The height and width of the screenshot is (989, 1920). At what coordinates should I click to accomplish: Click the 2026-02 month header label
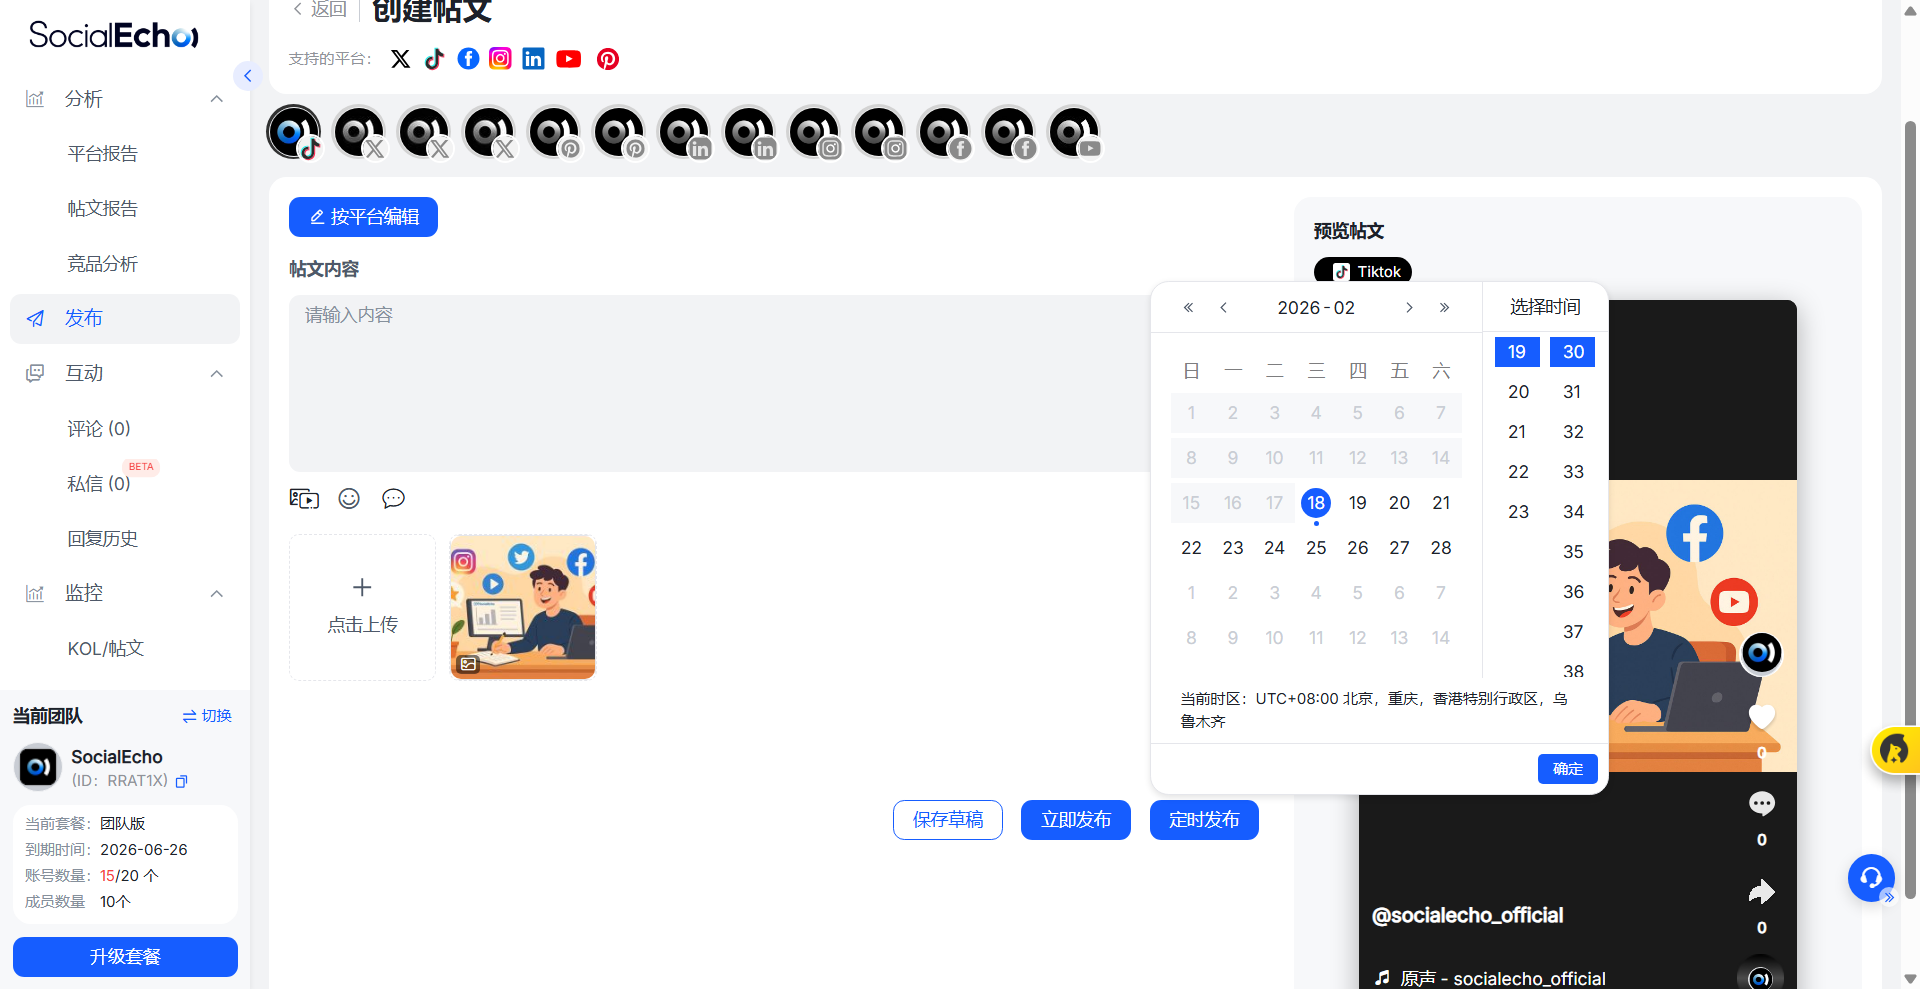click(x=1316, y=307)
